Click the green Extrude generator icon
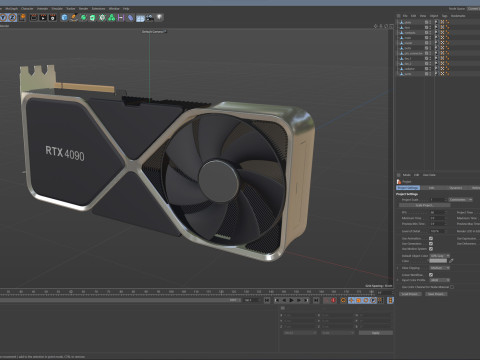Screen dimensions: 480x360 [x=93, y=17]
